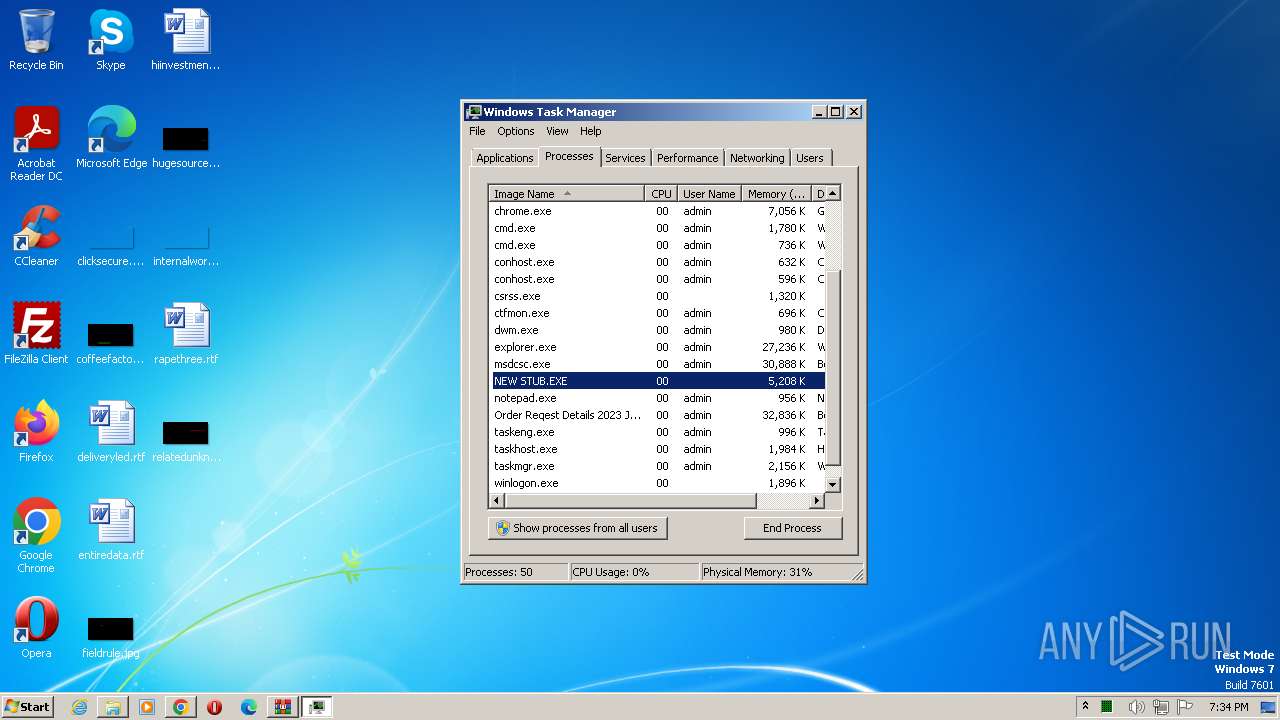
Task: Show hidden tray icons arrow
Action: (x=1085, y=706)
